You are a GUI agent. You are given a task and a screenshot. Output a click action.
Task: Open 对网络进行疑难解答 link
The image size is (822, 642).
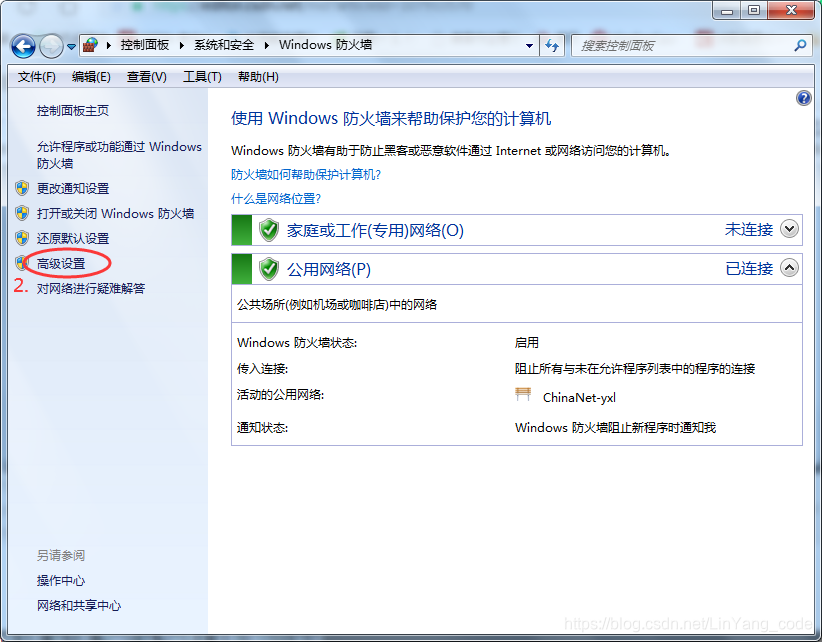coord(91,289)
